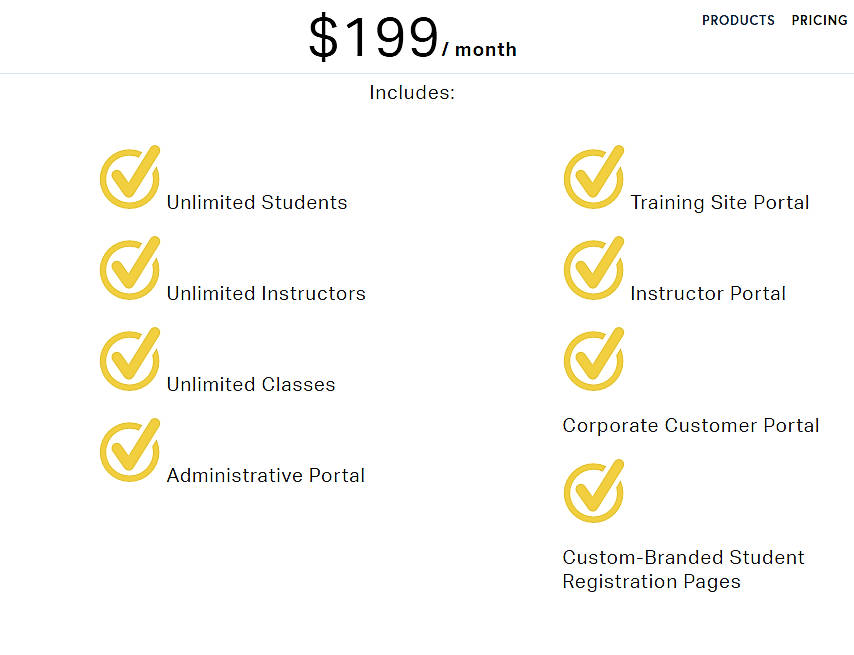
Task: Select the Instructor Portal feature text
Action: (x=708, y=293)
